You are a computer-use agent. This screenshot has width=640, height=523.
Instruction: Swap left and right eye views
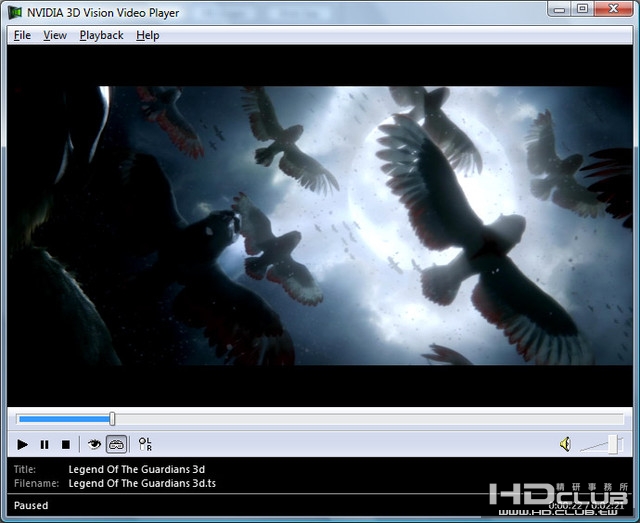145,444
